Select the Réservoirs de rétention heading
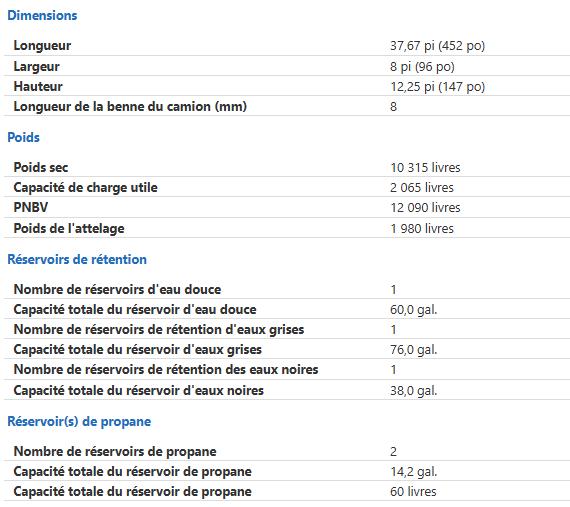Viewport: 570px width, 507px height. [x=77, y=259]
